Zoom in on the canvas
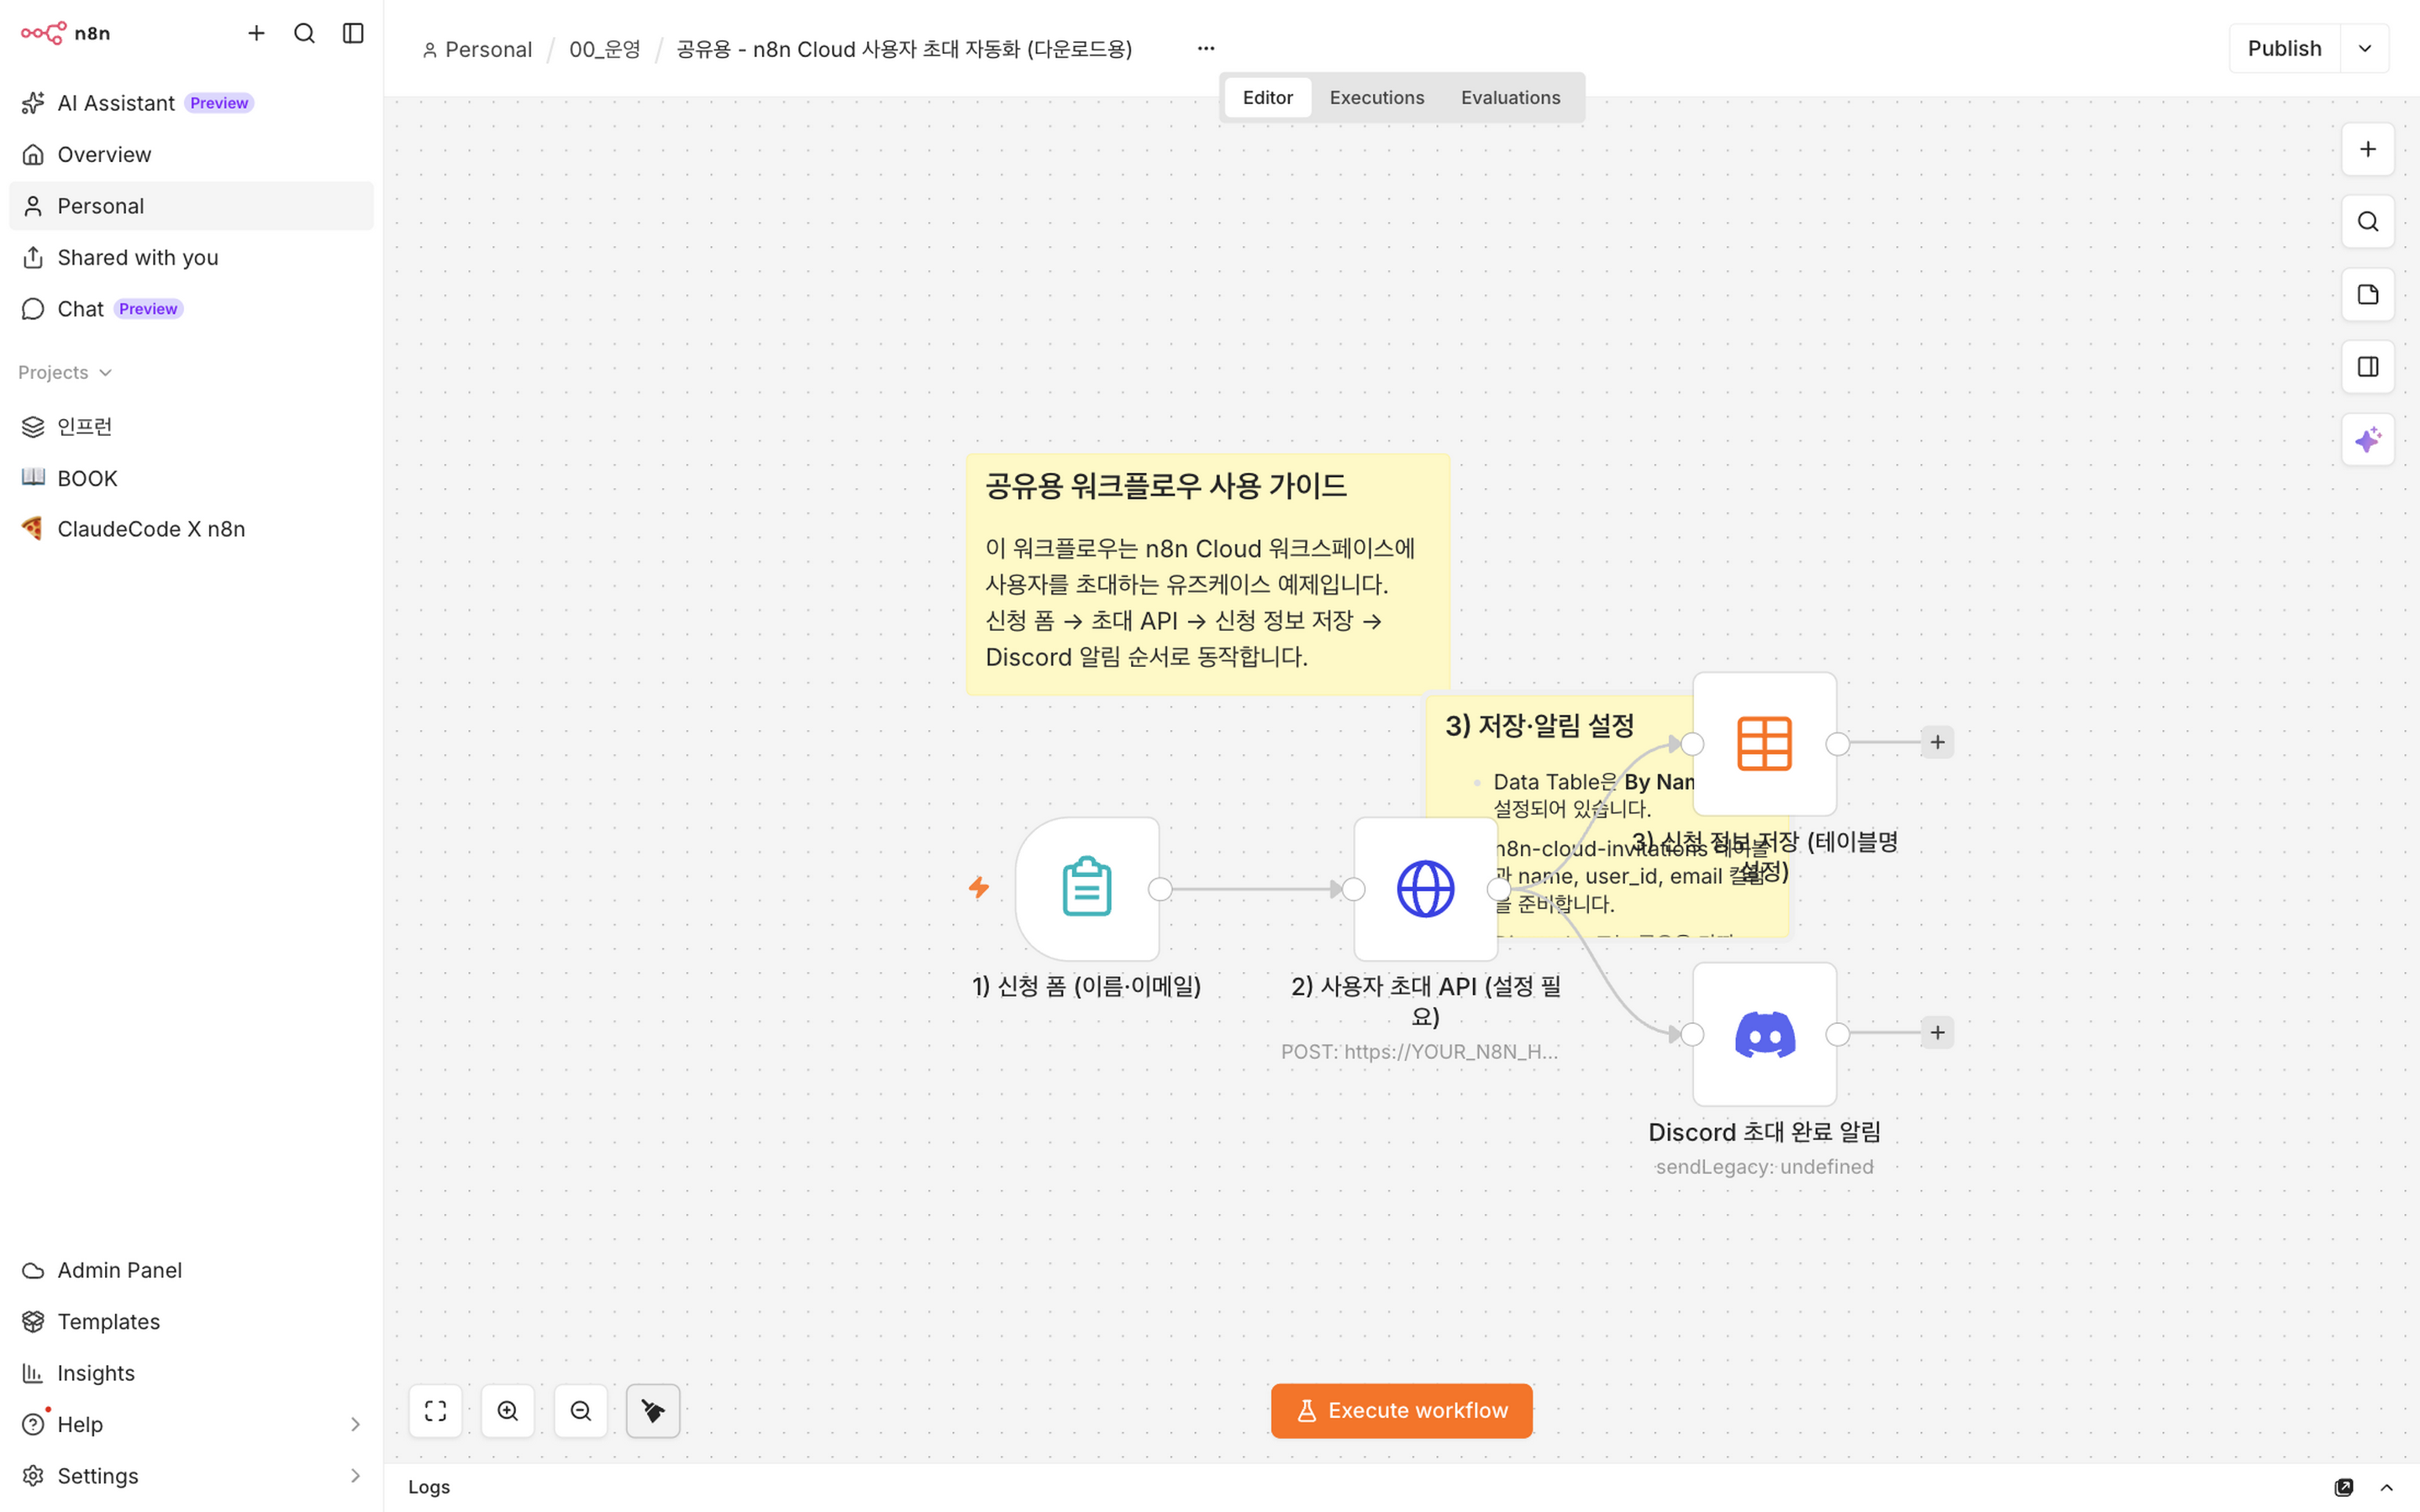 pos(508,1410)
